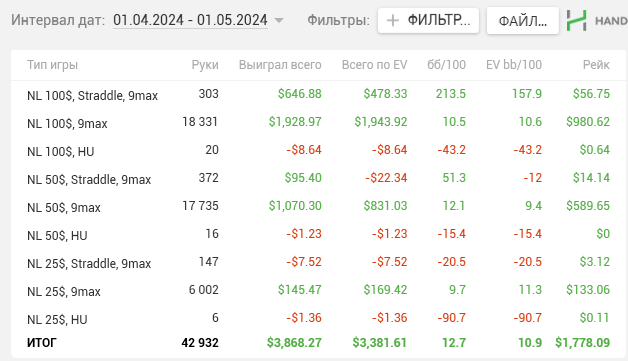This screenshot has height=361, width=628.
Task: Sort by the бб/100 column header
Action: point(446,65)
